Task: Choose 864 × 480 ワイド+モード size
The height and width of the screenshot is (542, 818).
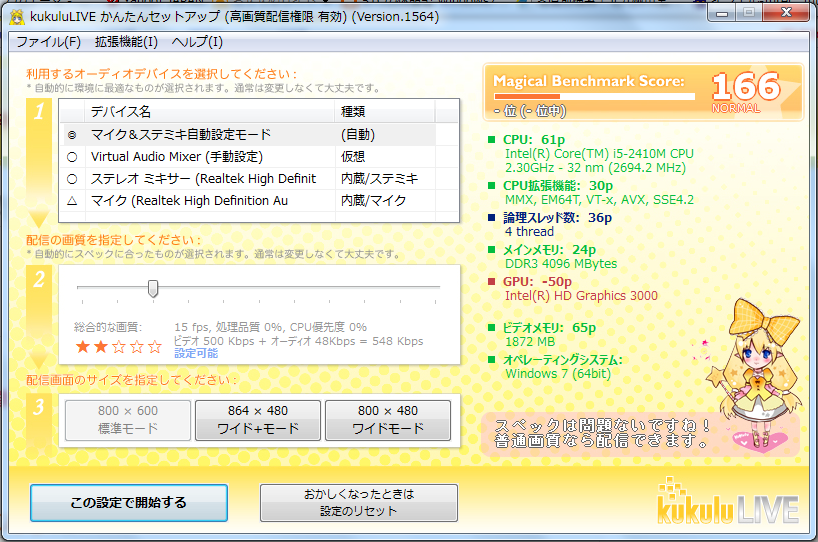Action: point(258,420)
